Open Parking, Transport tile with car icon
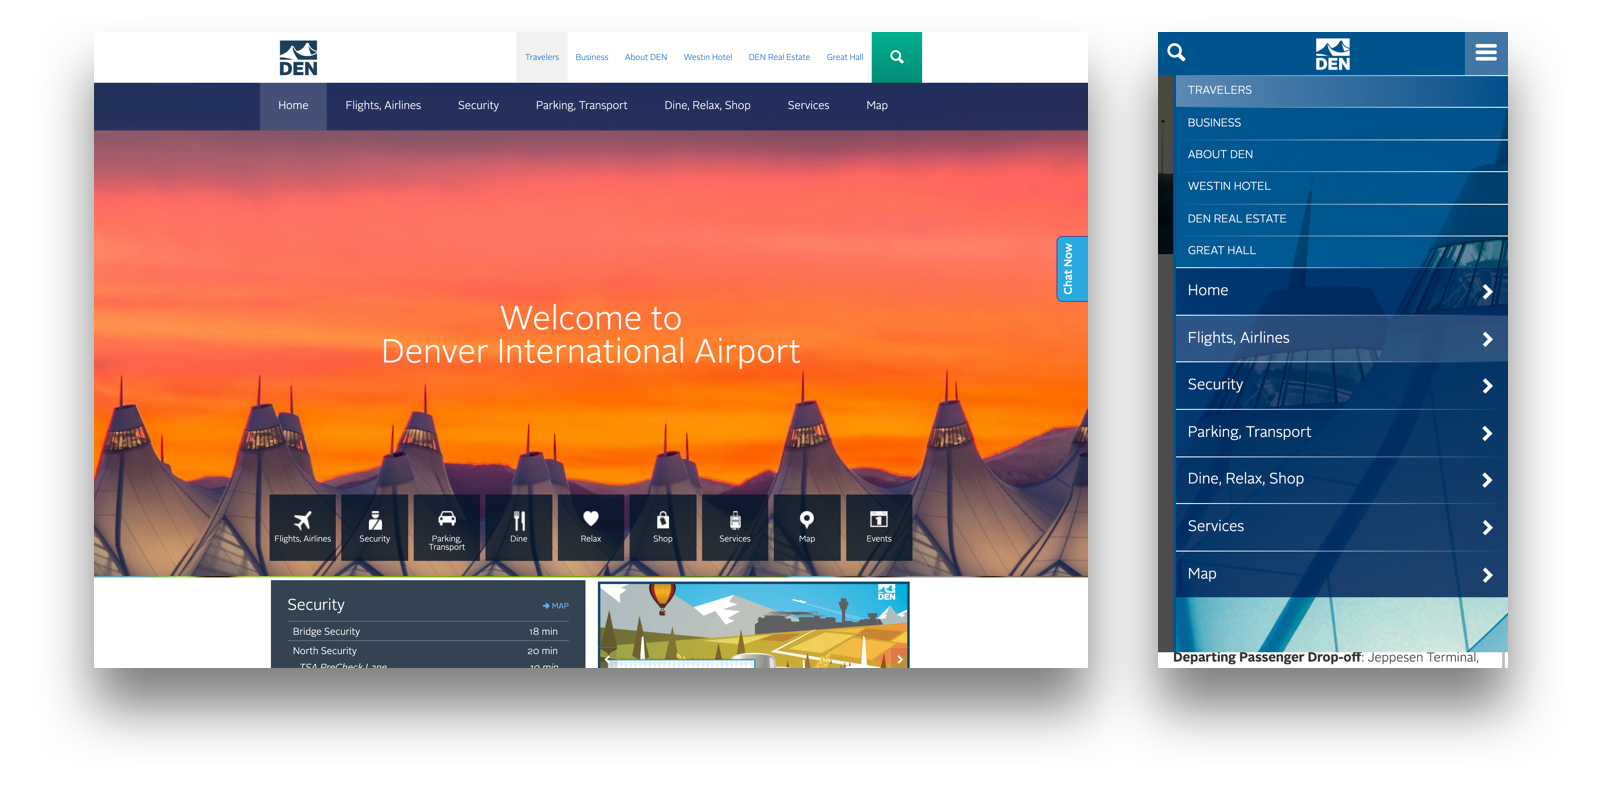The height and width of the screenshot is (800, 1600). (447, 527)
